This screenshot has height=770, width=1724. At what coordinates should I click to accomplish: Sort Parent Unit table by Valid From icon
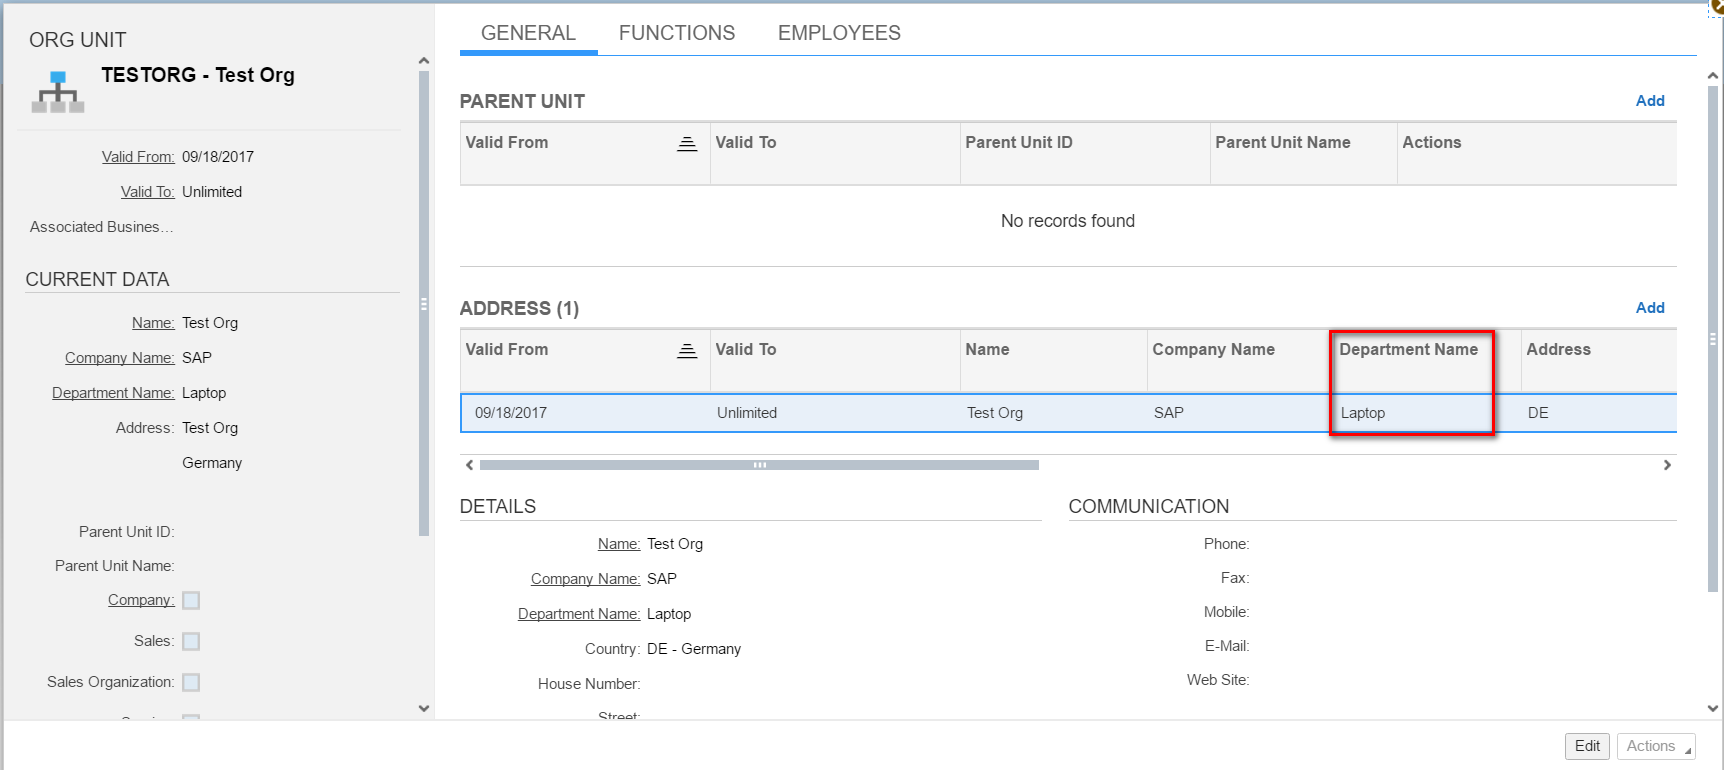pyautogui.click(x=687, y=144)
